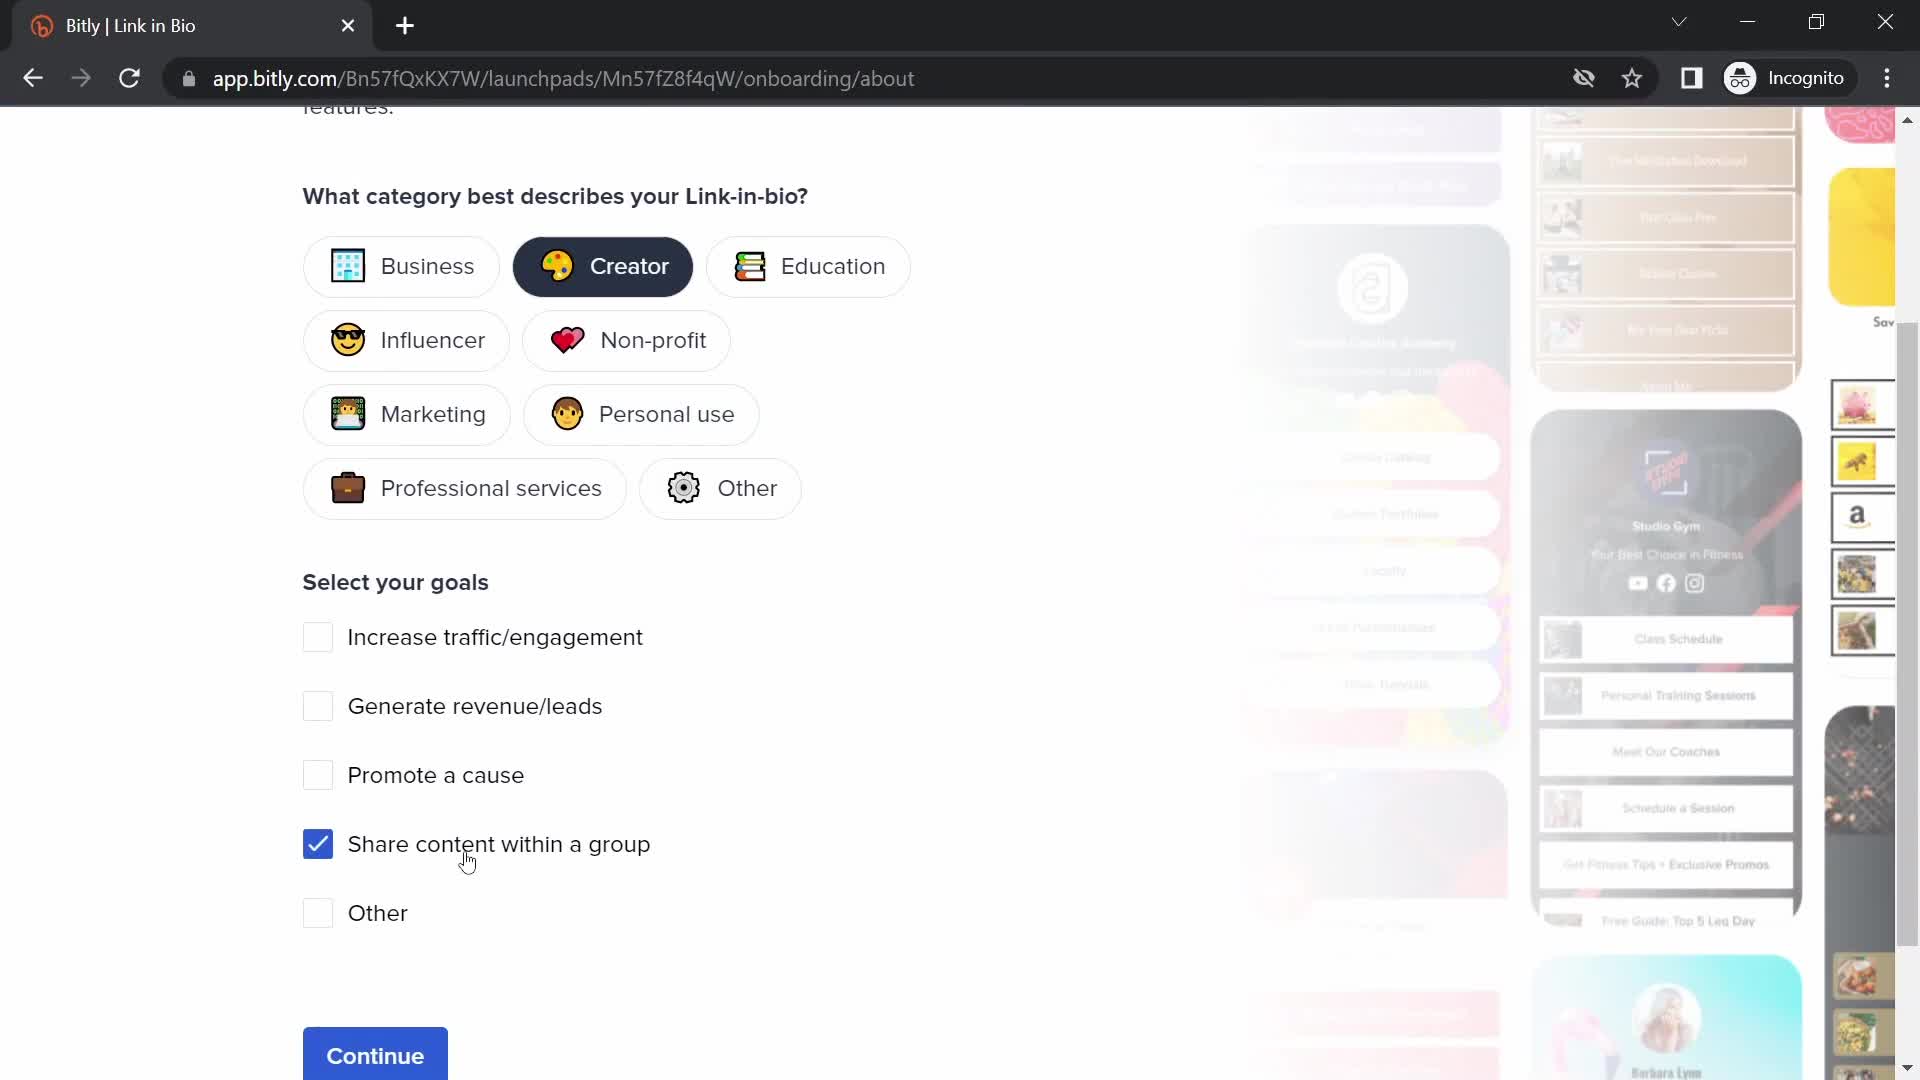Enable the Promote a cause checkbox
1920x1080 pixels.
pyautogui.click(x=318, y=775)
